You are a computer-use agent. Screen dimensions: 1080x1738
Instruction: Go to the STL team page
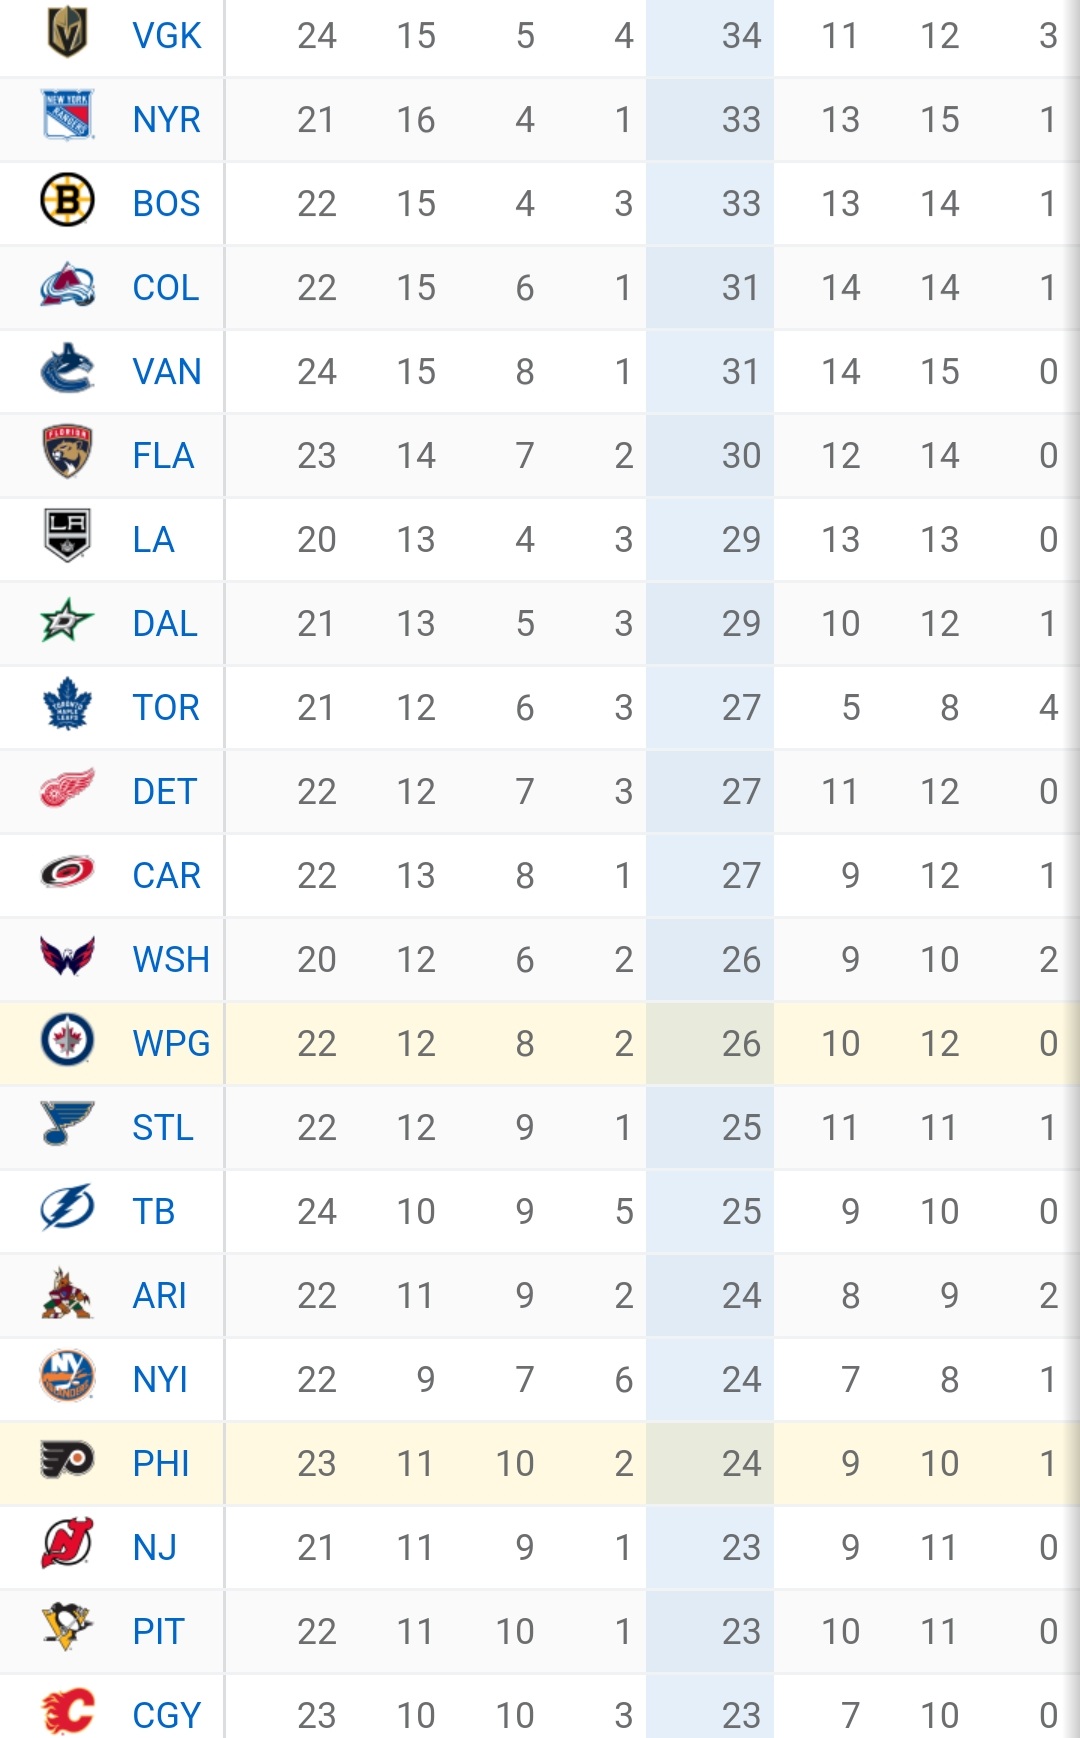[163, 1128]
